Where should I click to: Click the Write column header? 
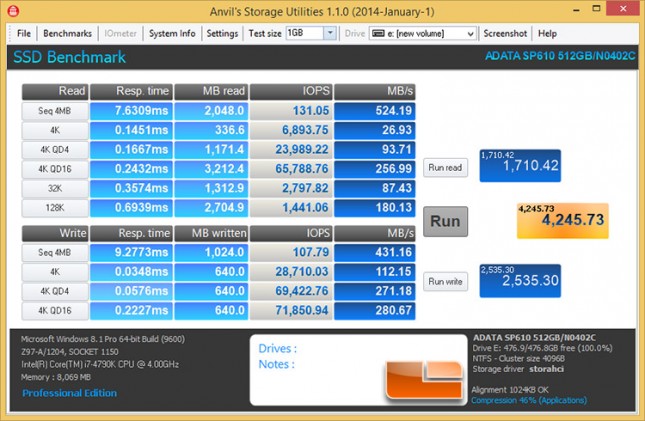(55, 233)
